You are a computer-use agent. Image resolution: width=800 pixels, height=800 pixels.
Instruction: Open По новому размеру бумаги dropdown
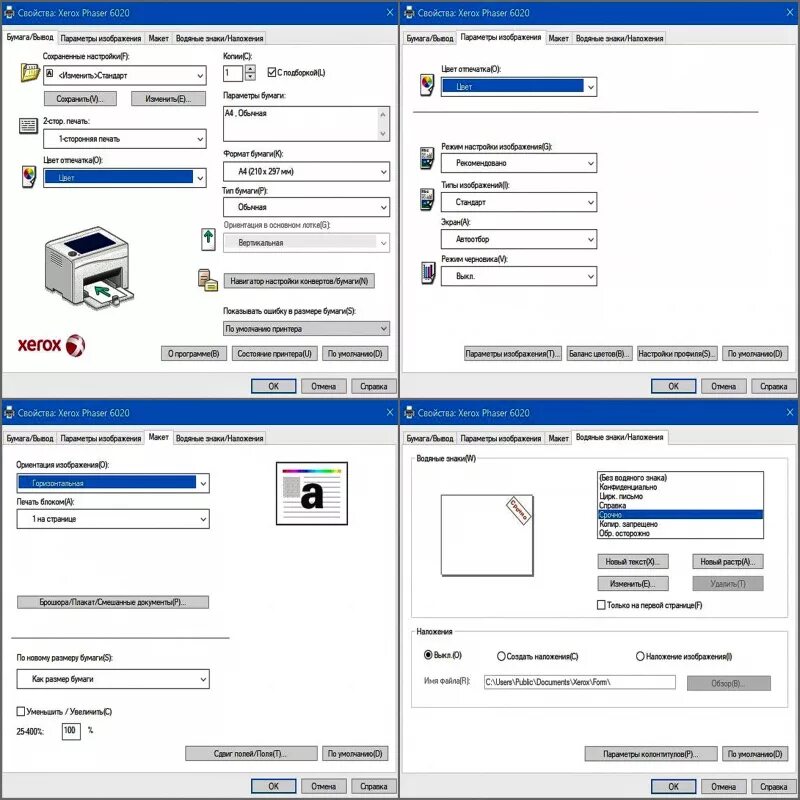coord(113,679)
